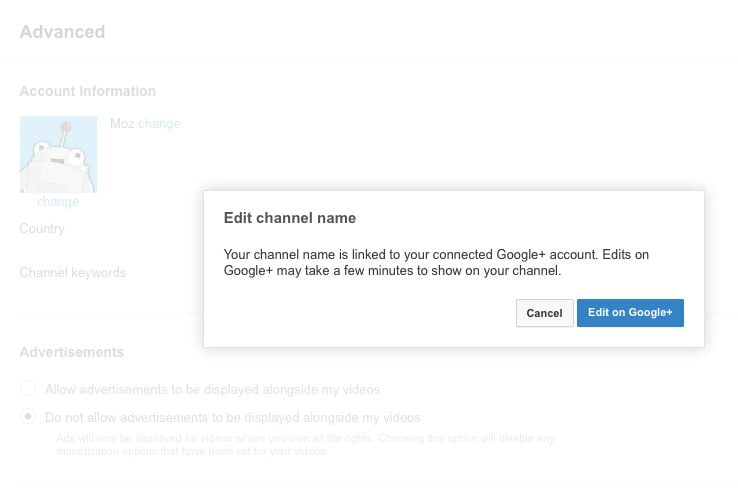Click the Moz robot channel avatar
This screenshot has height=488, width=738.
58,154
